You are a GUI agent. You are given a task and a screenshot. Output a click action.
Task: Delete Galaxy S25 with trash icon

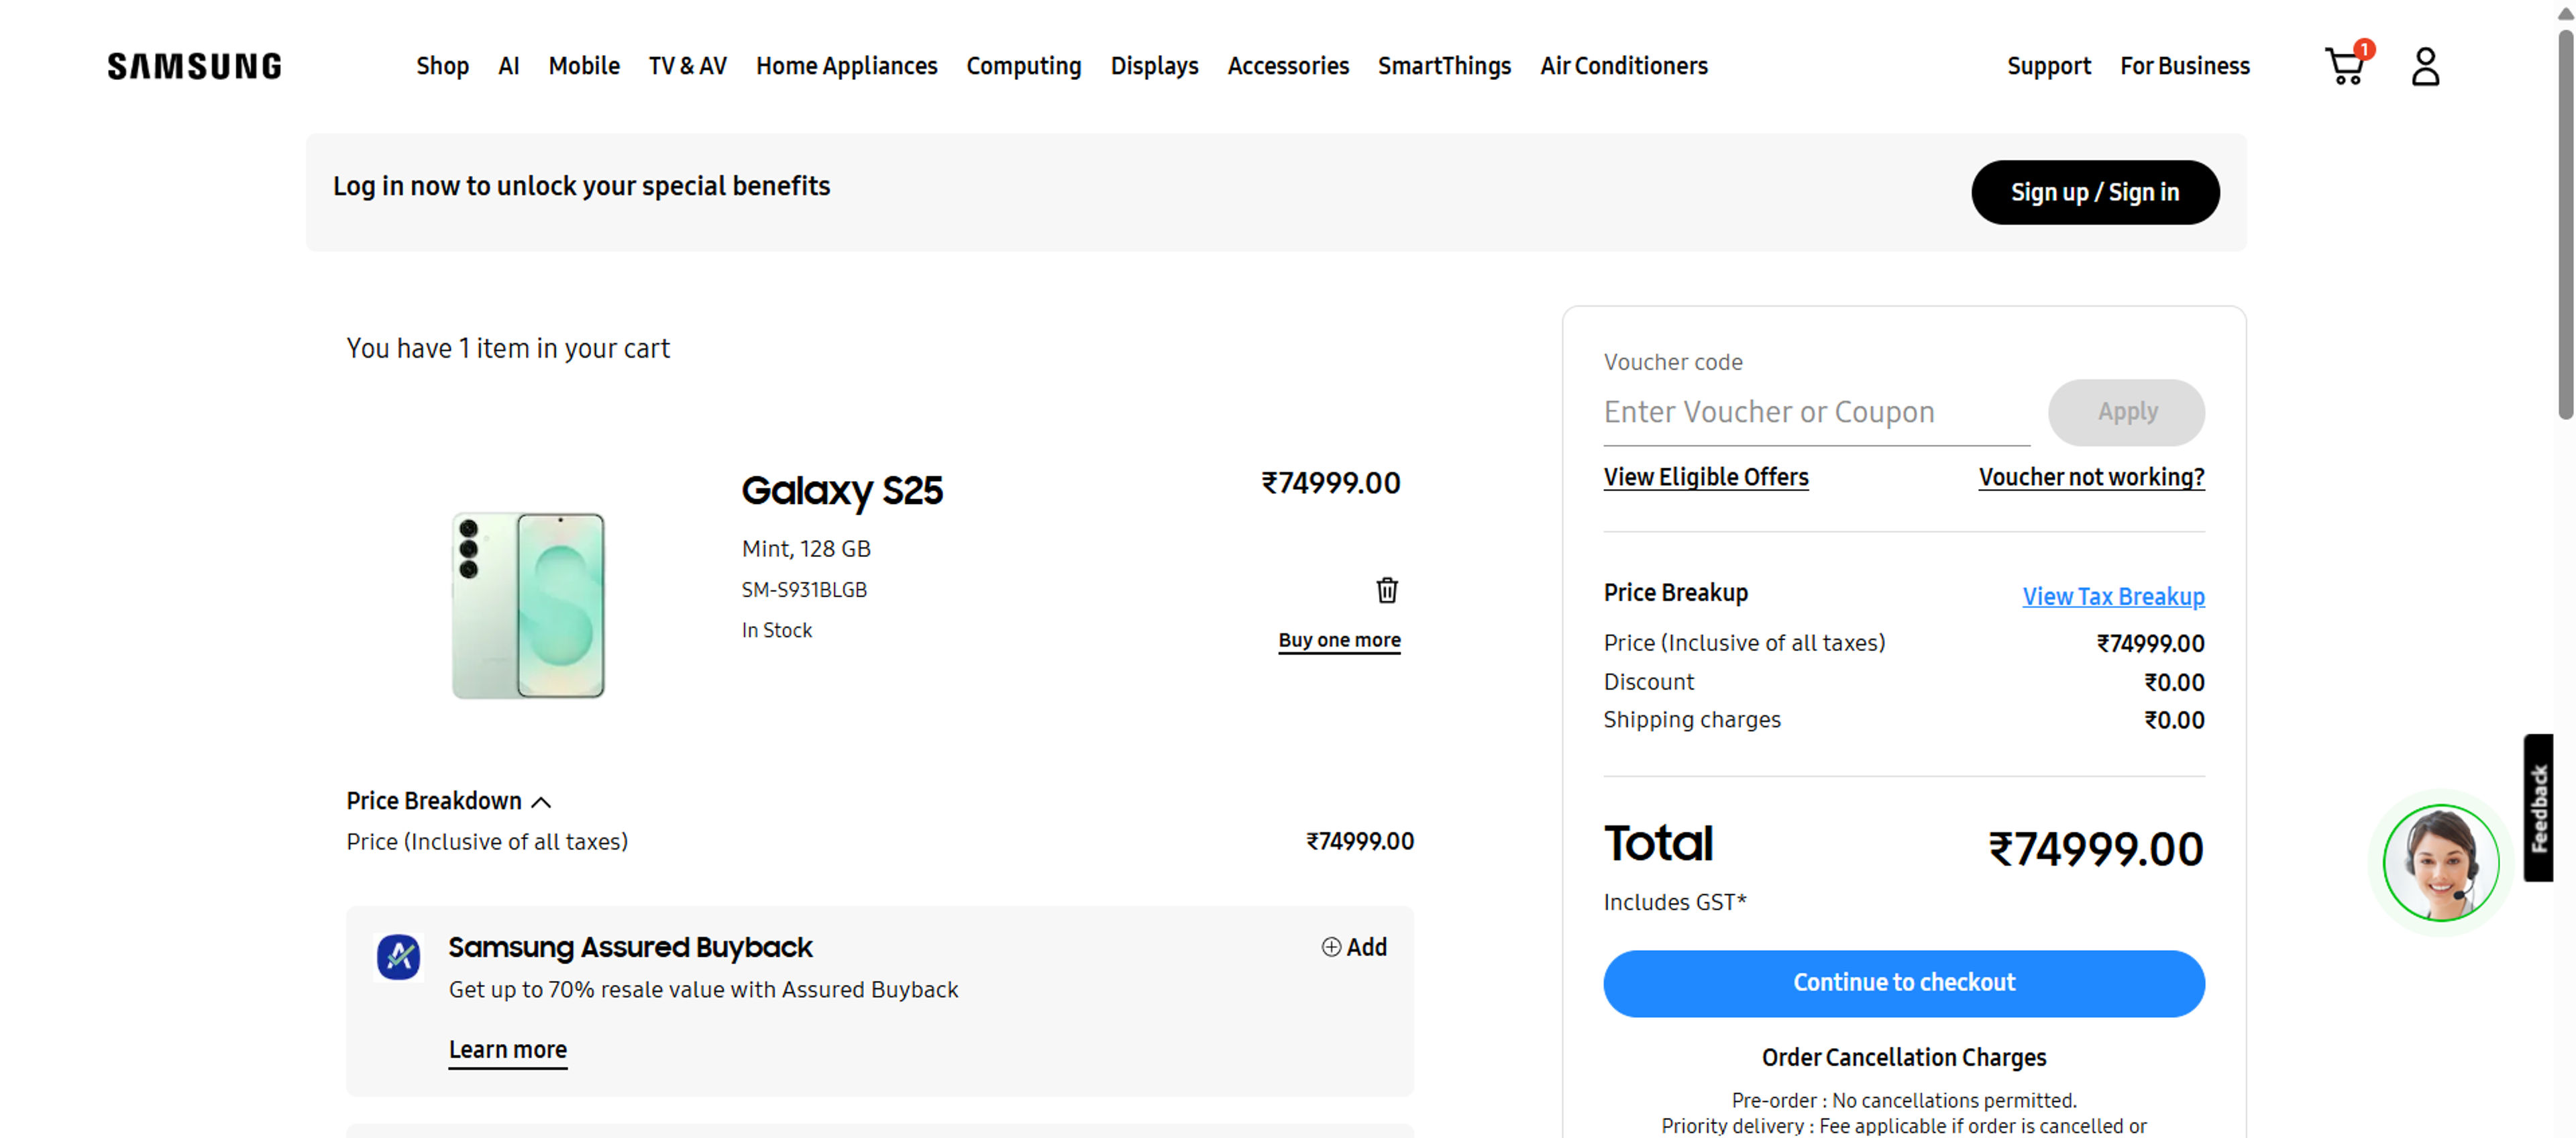pos(1386,589)
